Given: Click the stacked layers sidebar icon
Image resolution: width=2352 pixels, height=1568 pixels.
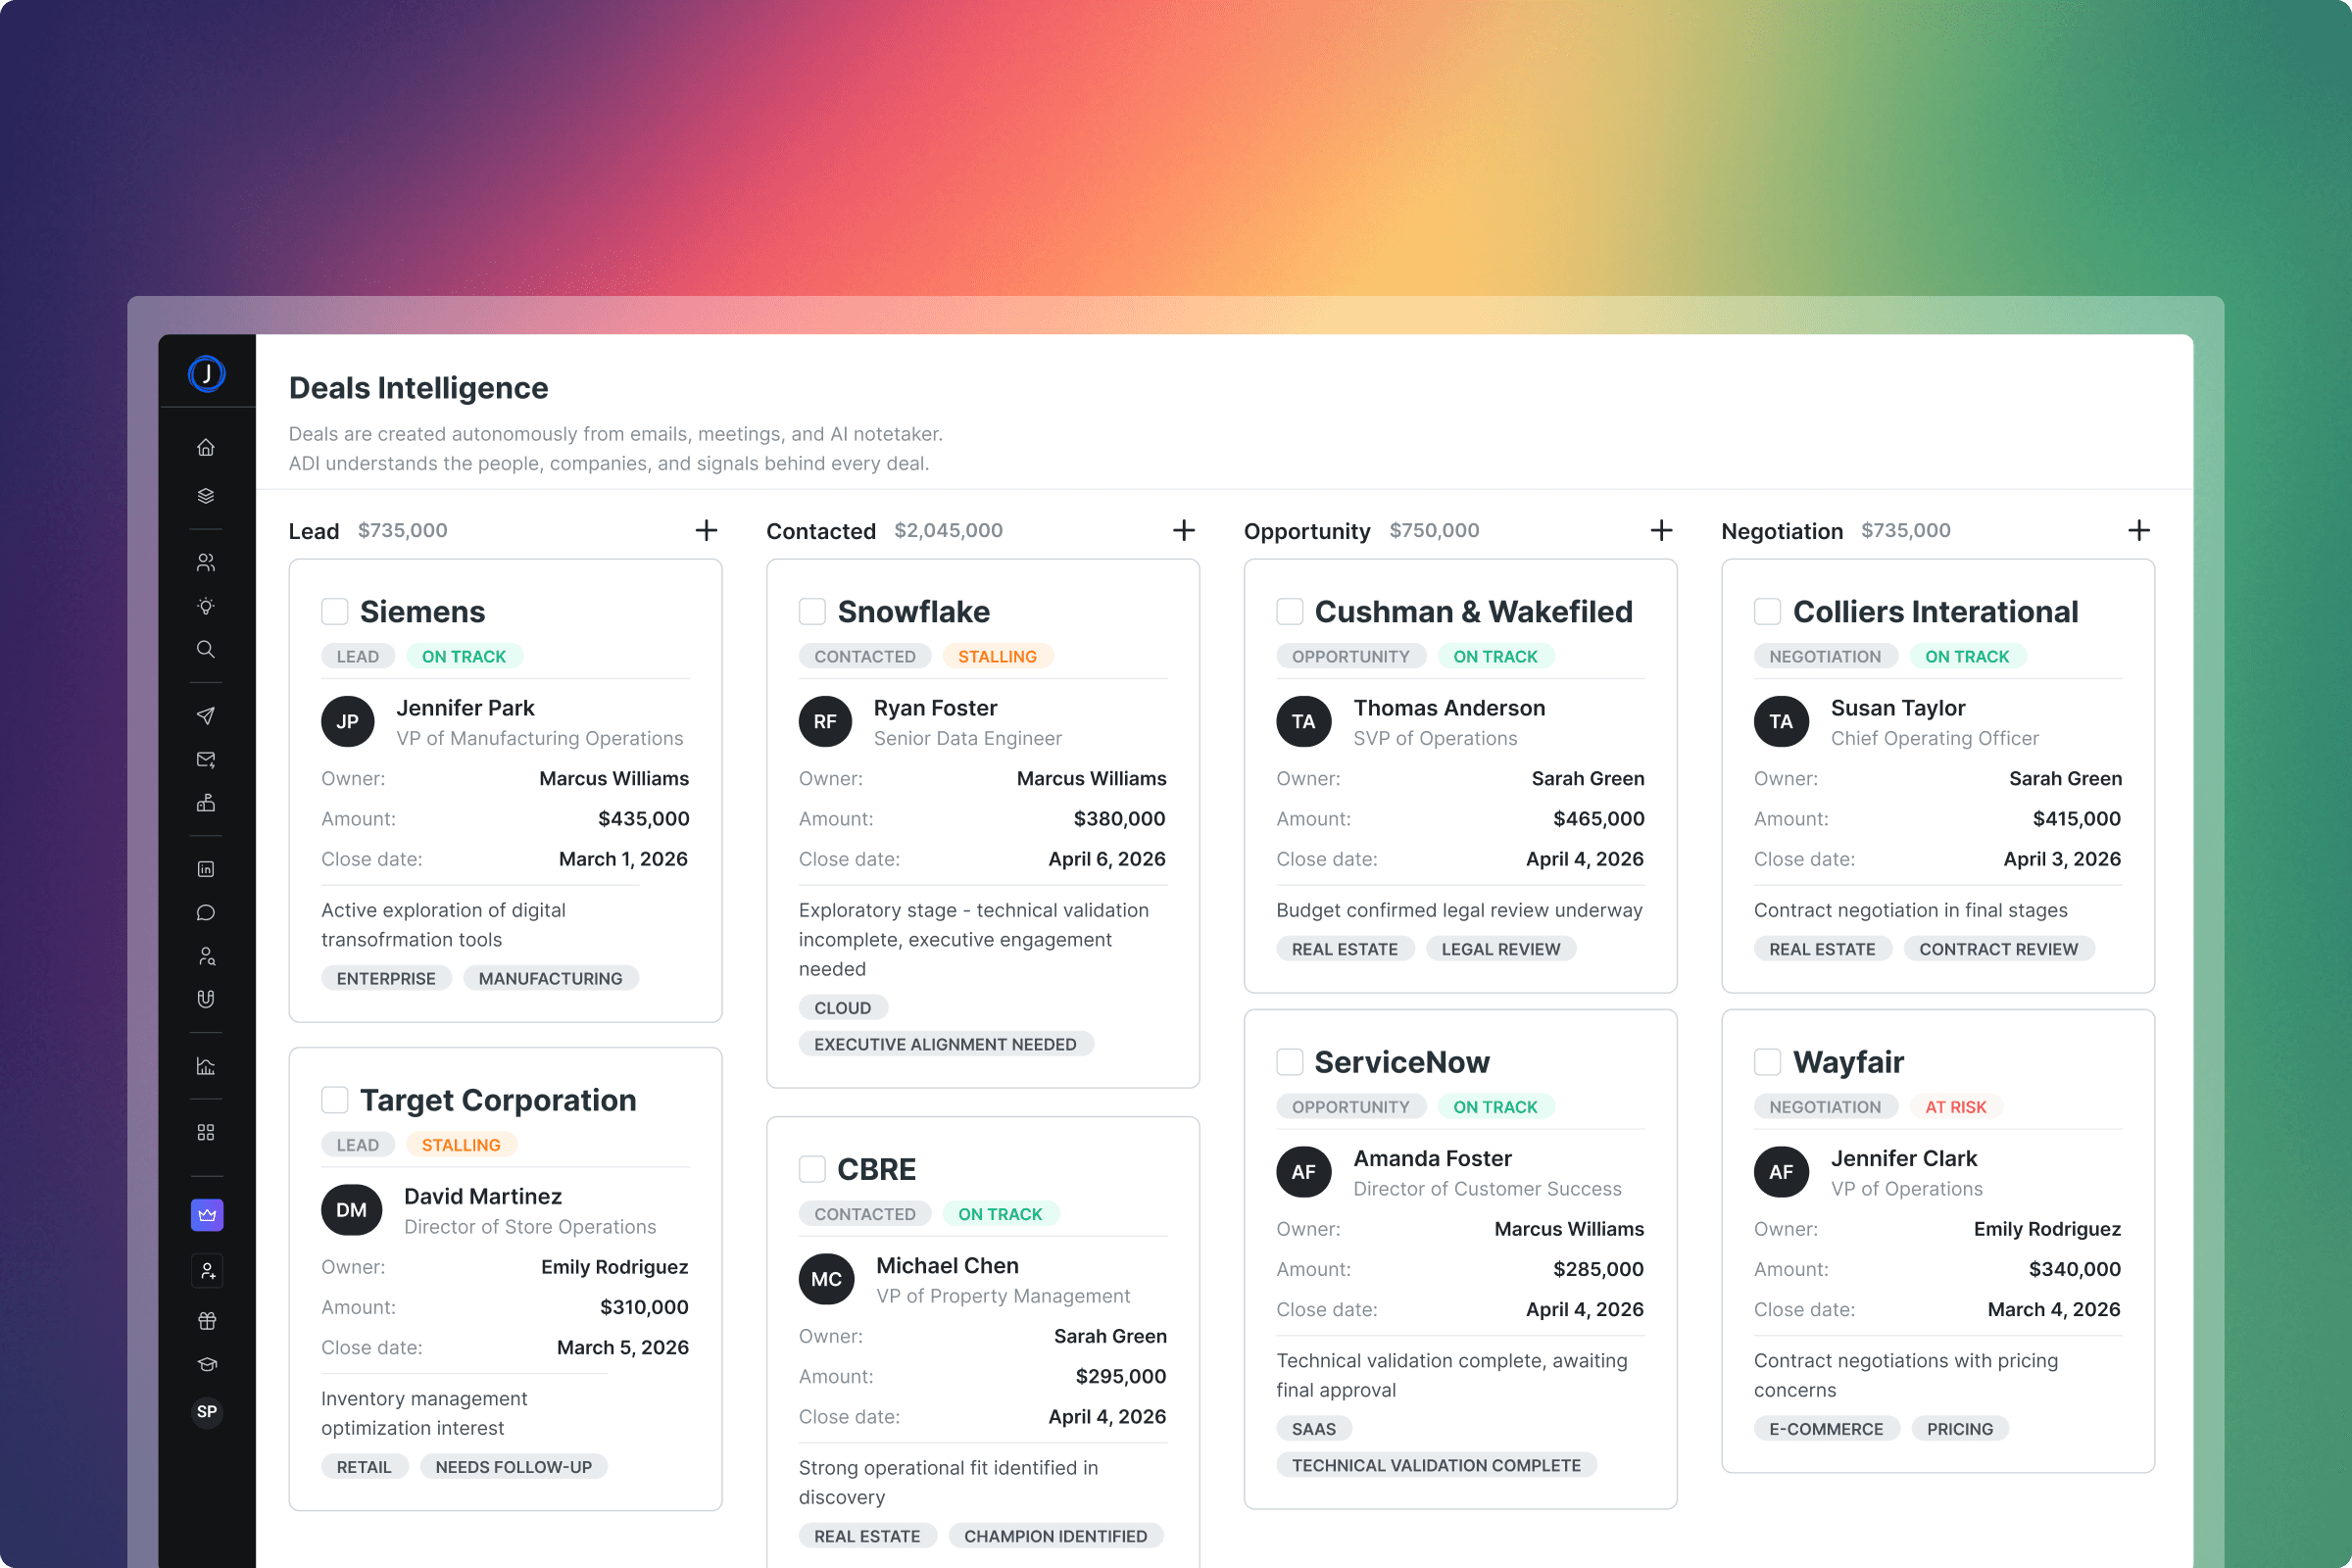Looking at the screenshot, I should coord(206,496).
